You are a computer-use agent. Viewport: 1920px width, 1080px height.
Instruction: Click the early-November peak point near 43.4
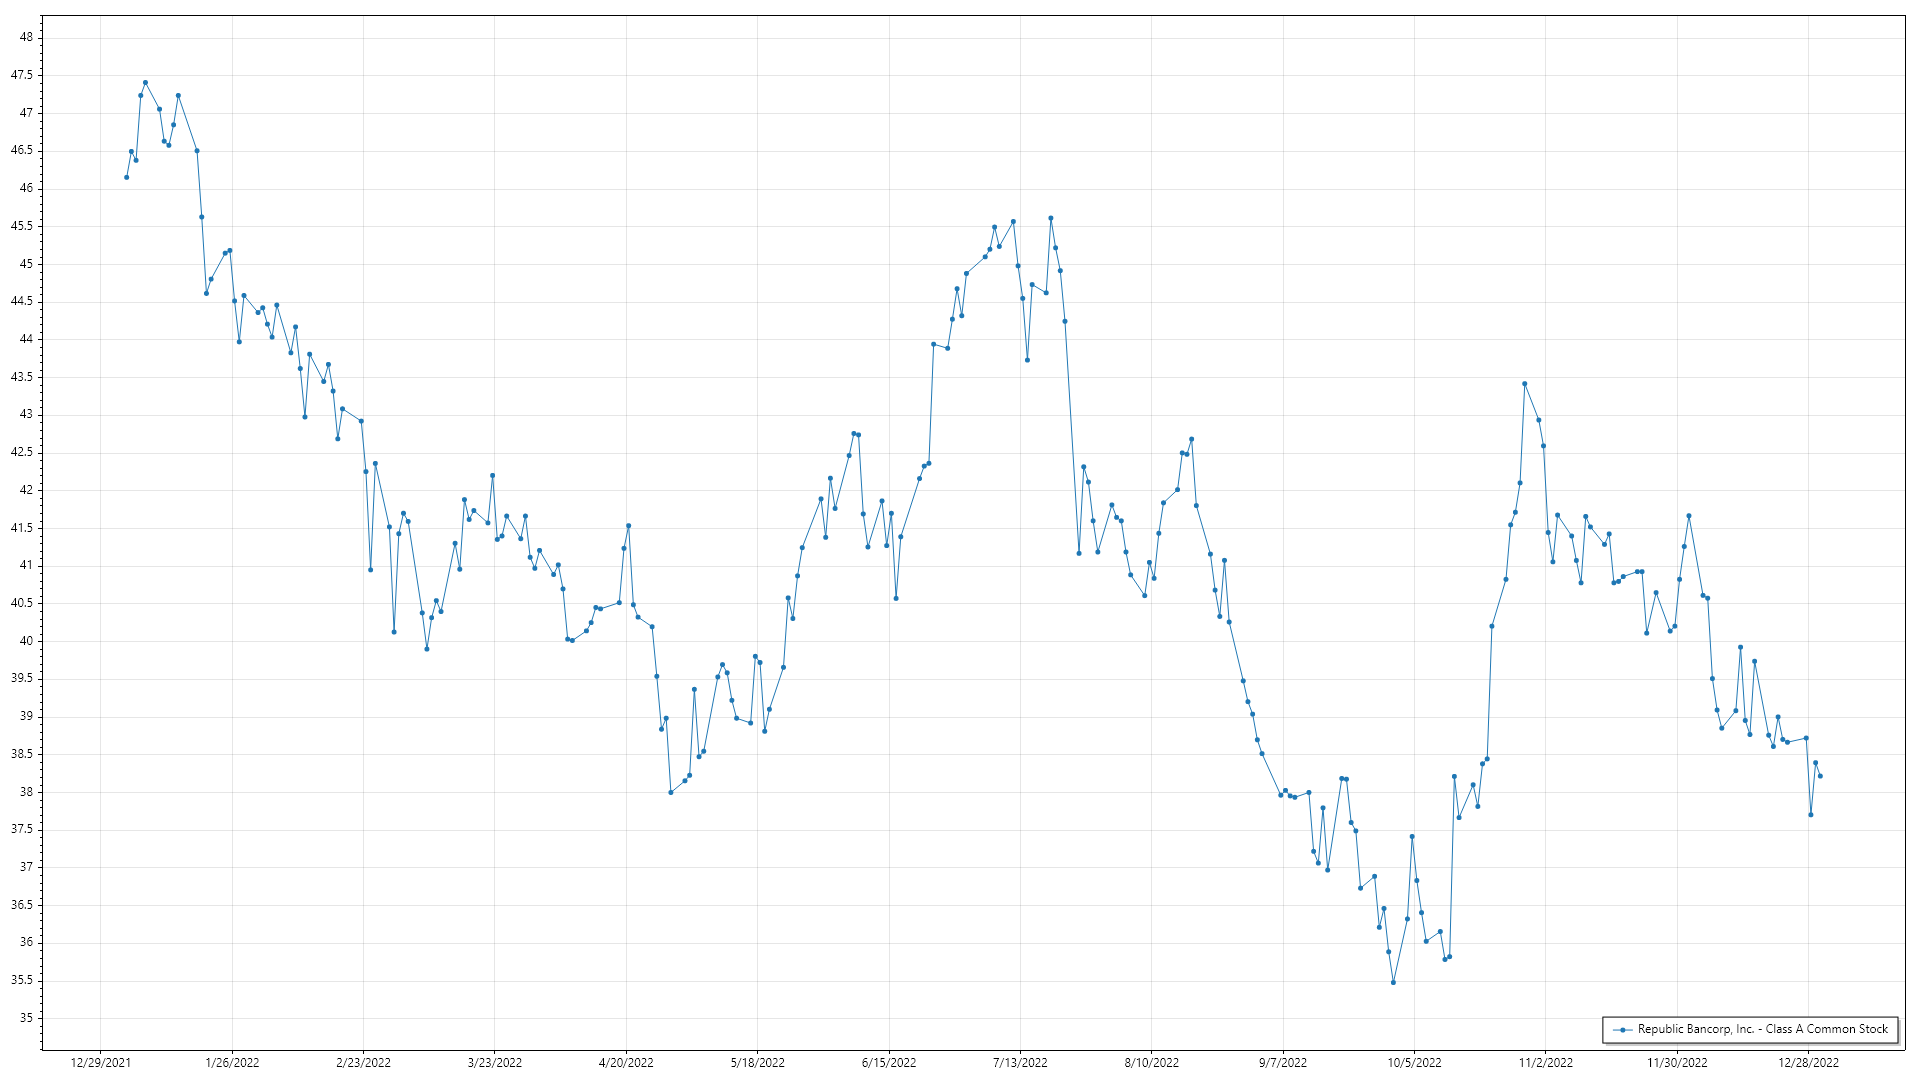[1524, 383]
